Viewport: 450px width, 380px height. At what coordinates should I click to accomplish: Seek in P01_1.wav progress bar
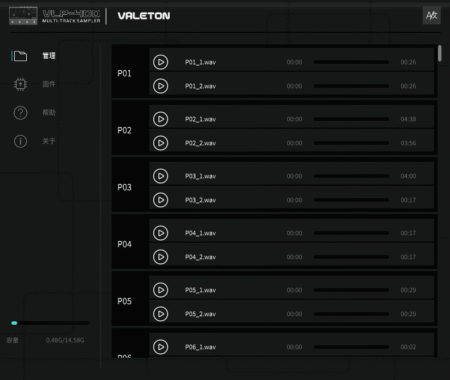click(351, 62)
